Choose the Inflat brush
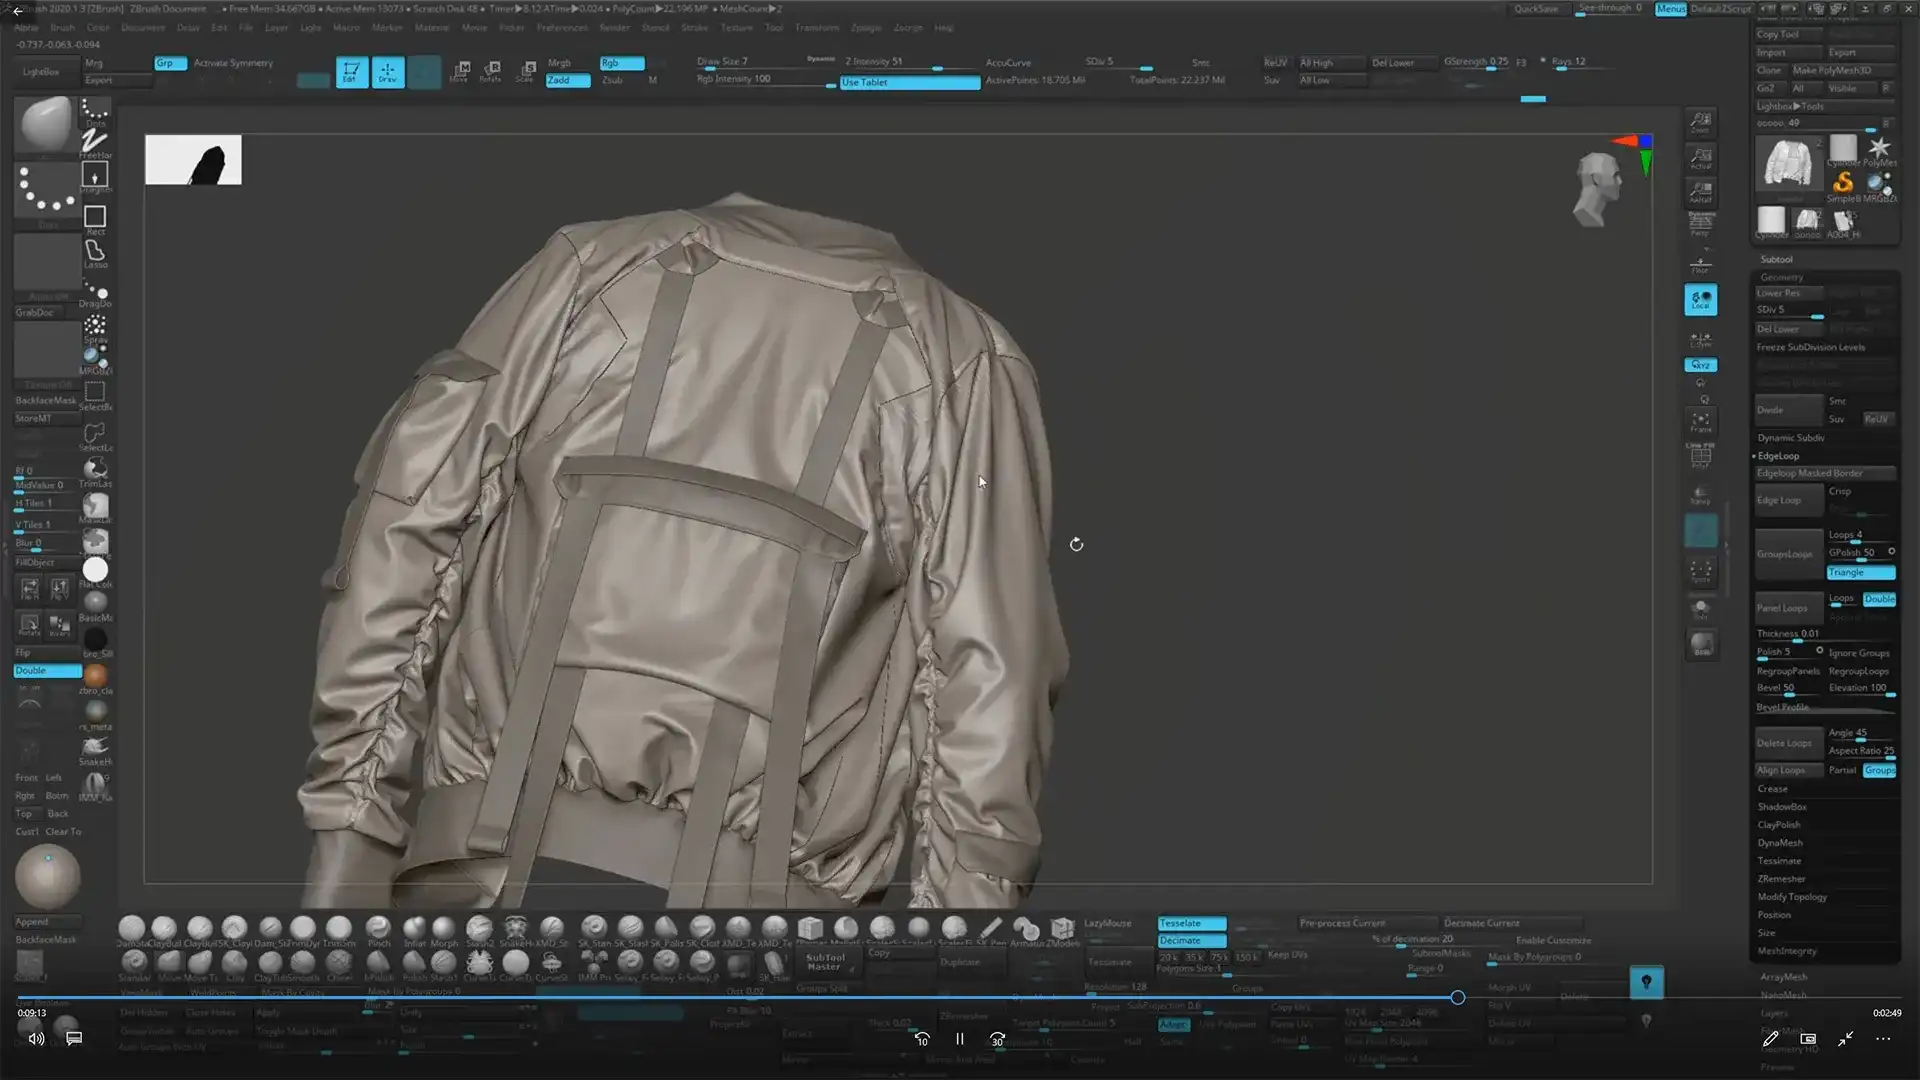 [x=414, y=930]
